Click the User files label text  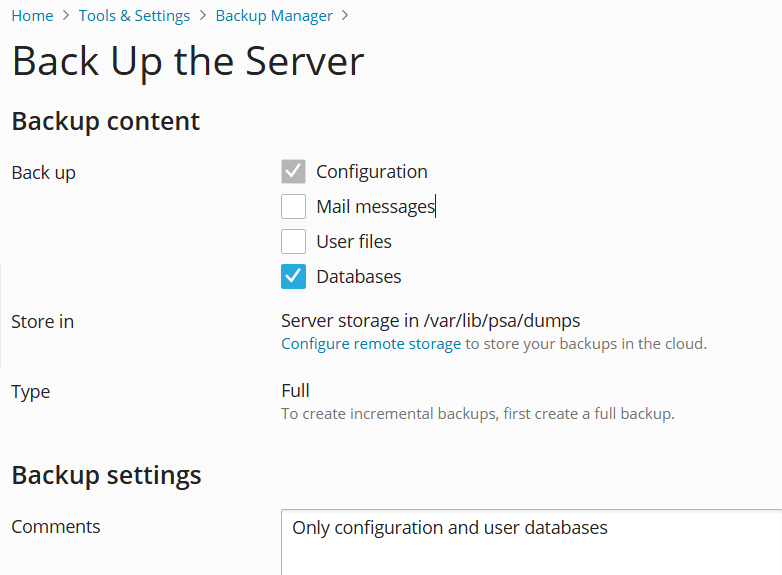pyautogui.click(x=354, y=241)
